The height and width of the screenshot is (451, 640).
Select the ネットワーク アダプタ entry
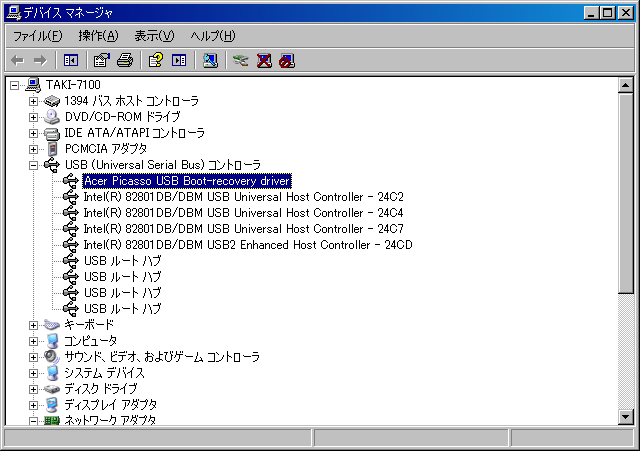coord(110,420)
